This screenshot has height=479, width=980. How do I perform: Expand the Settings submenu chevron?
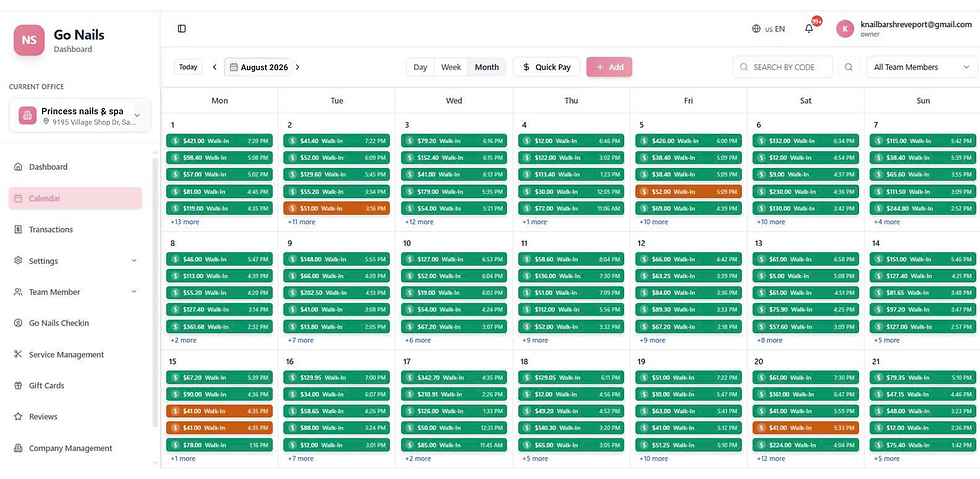(134, 261)
